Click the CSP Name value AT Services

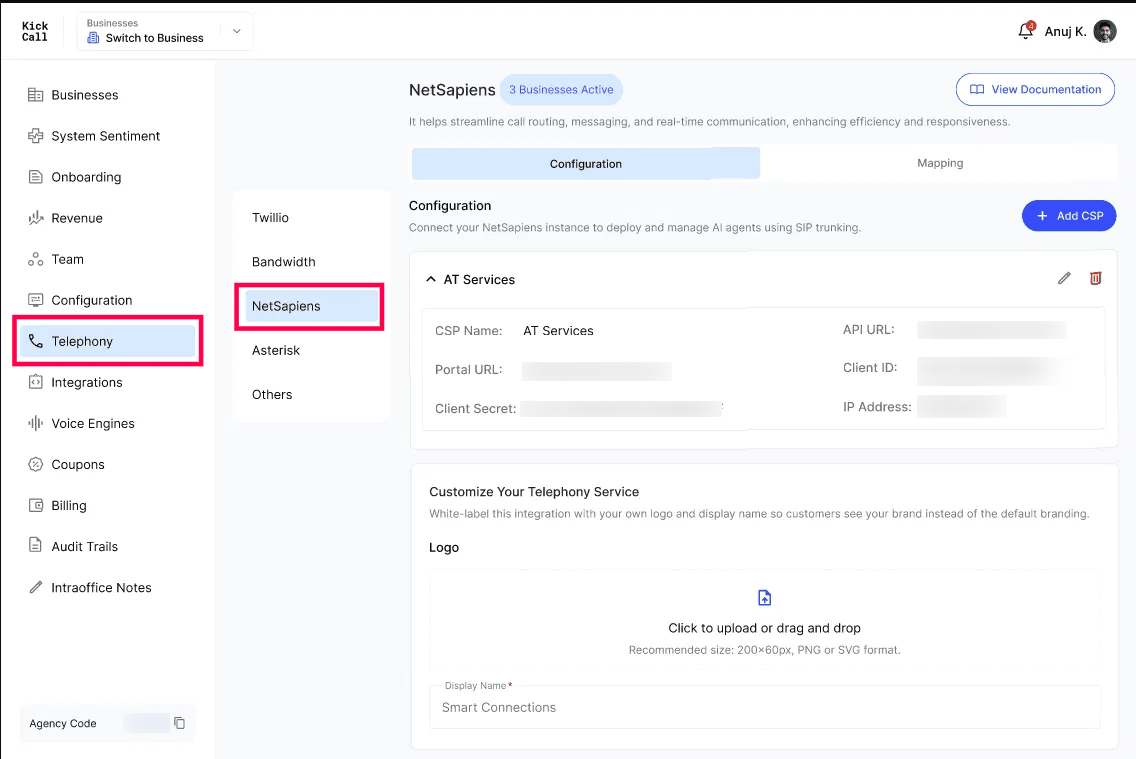(x=558, y=330)
